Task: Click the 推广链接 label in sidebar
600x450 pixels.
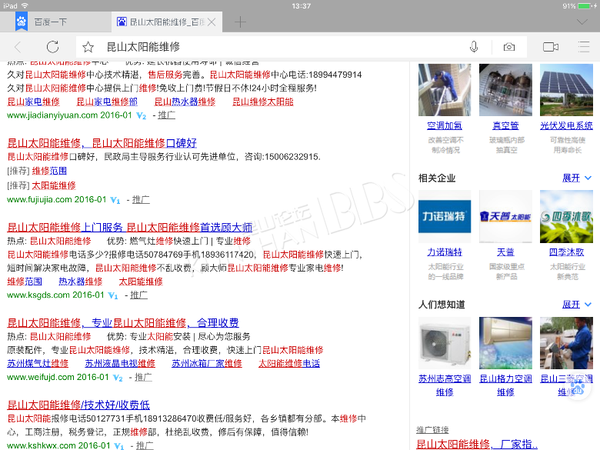Action: (x=432, y=430)
